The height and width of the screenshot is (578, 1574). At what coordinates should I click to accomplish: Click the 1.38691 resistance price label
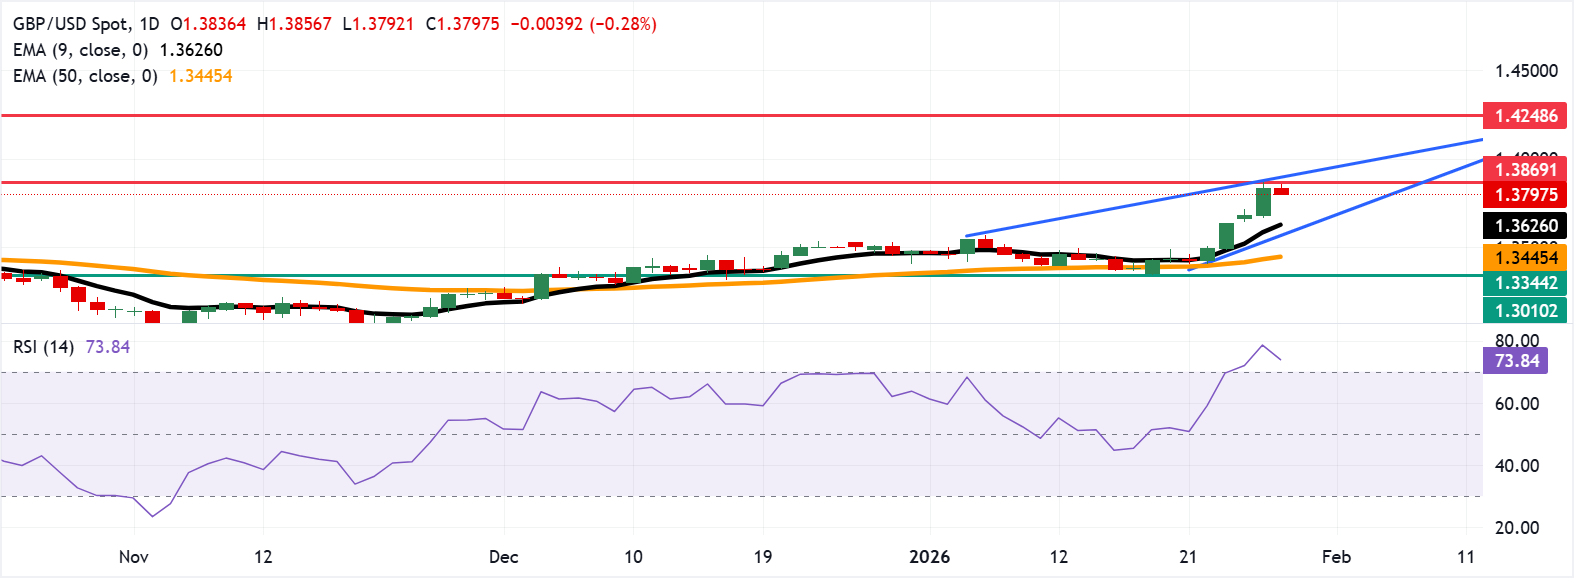[x=1525, y=170]
